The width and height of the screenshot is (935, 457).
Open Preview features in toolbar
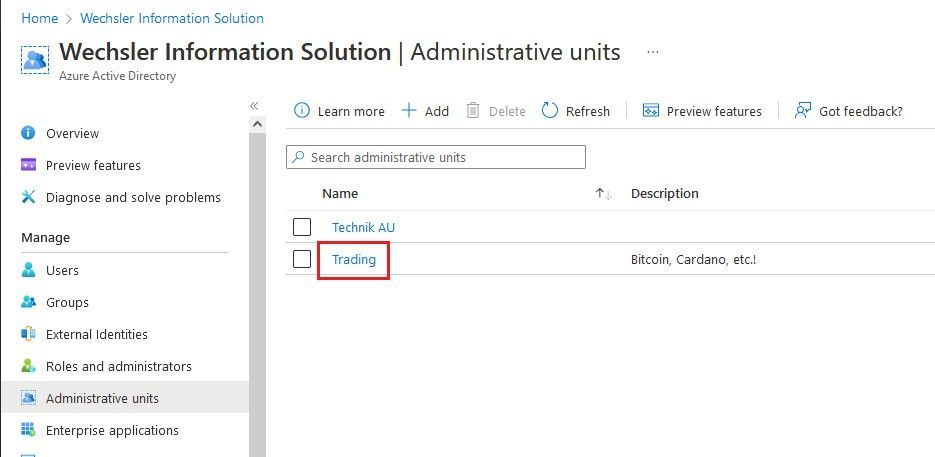702,111
